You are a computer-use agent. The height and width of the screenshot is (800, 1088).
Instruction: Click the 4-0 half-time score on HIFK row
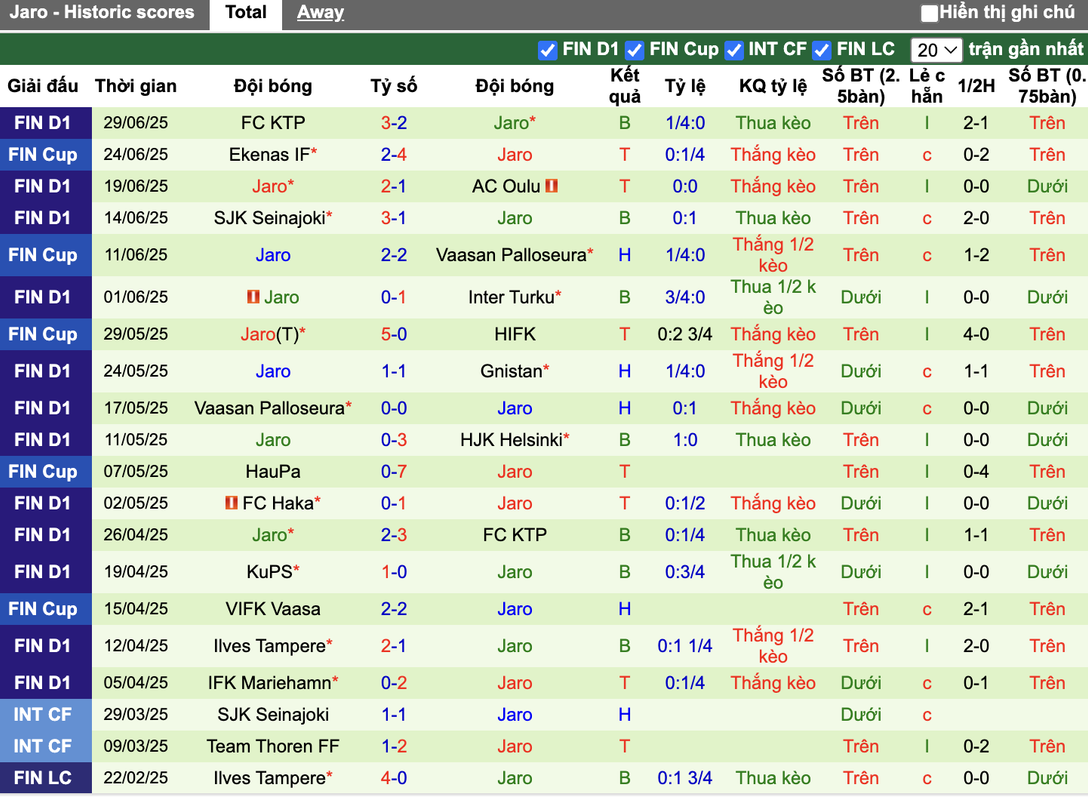[x=976, y=334]
